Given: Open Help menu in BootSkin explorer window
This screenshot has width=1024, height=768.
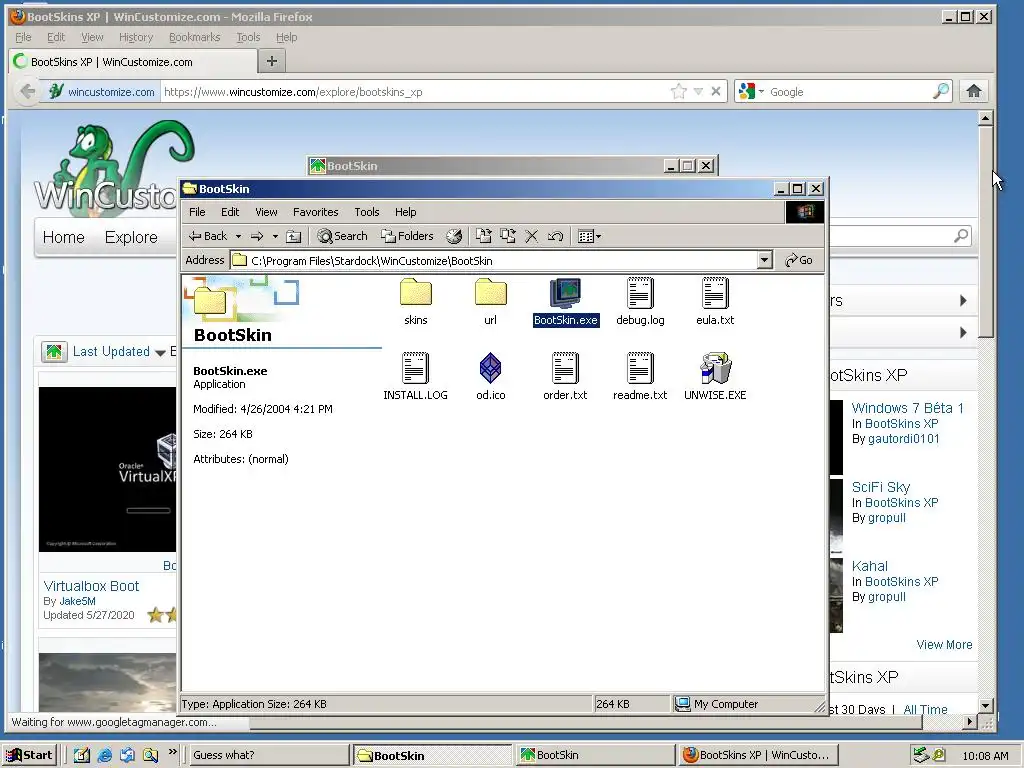Looking at the screenshot, I should click(406, 212).
